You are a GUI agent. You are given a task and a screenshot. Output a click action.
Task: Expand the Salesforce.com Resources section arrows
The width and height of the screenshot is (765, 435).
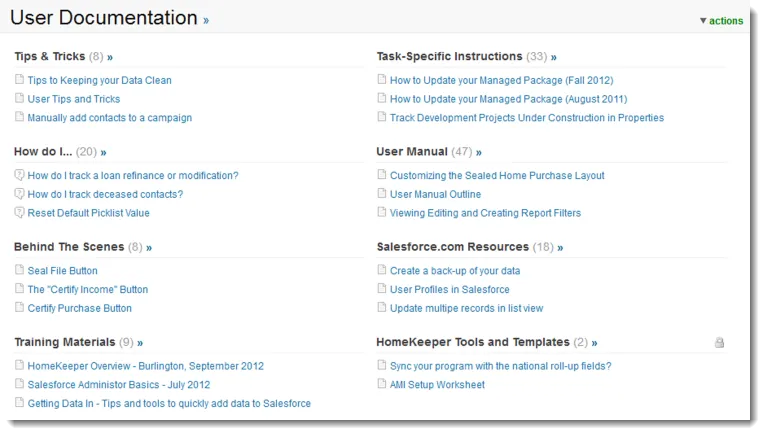pyautogui.click(x=560, y=248)
